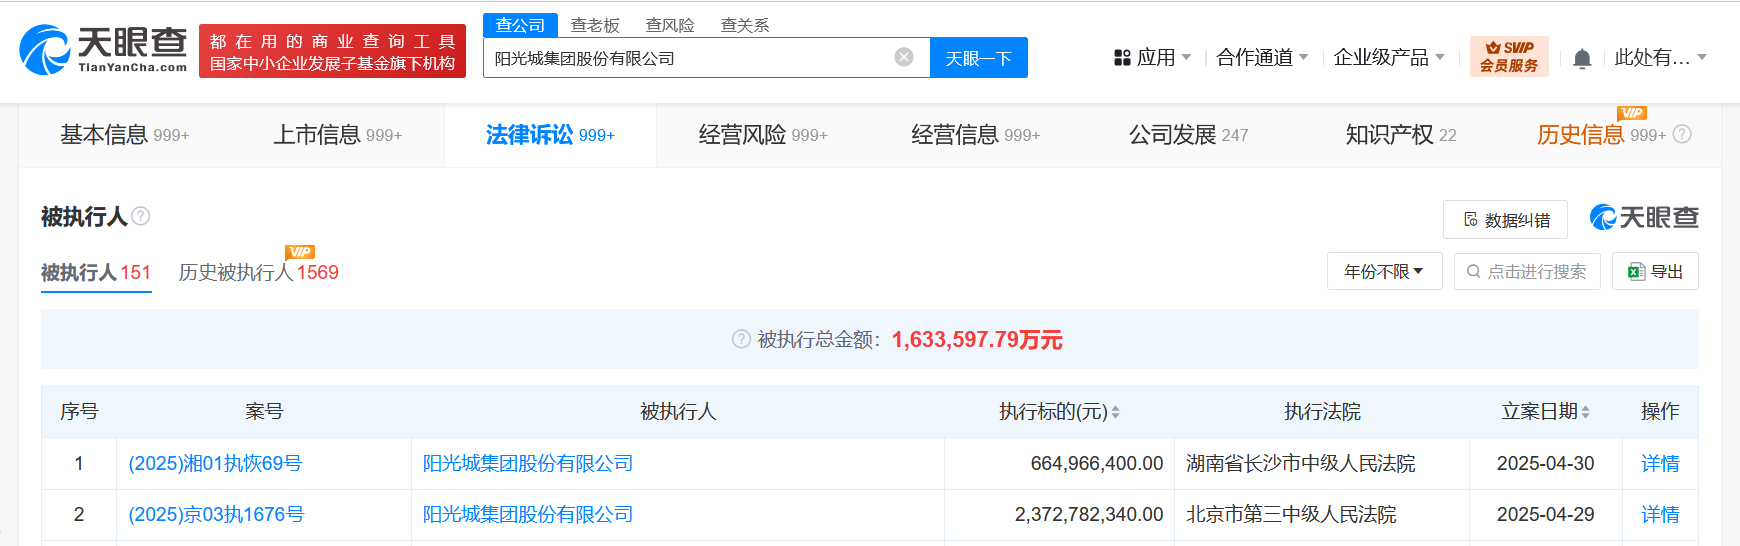The image size is (1740, 546).
Task: Open the notification bell
Action: tap(1582, 58)
